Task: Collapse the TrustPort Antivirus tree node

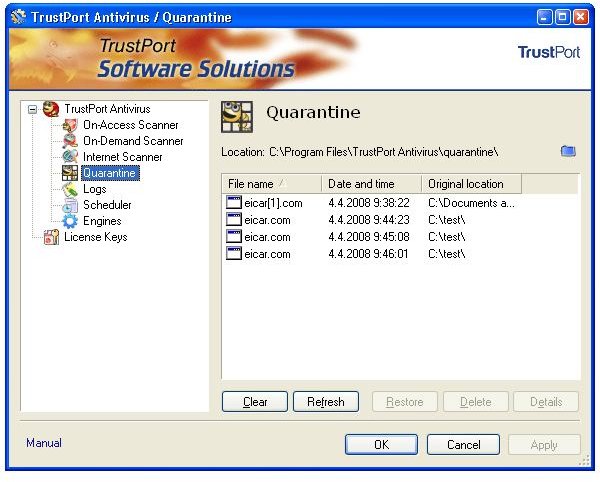Action: (x=33, y=109)
